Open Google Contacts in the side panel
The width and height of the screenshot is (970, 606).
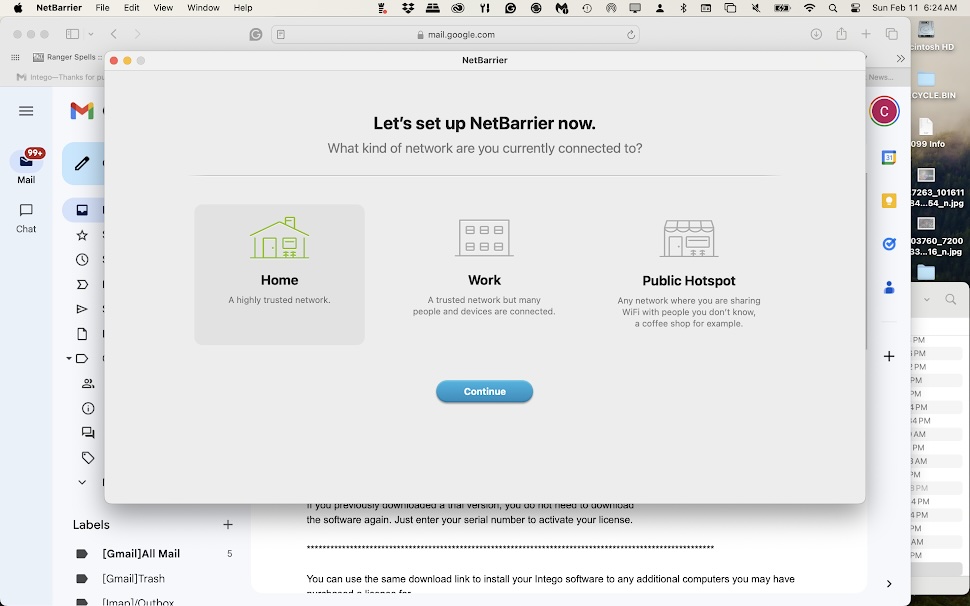[x=889, y=287]
